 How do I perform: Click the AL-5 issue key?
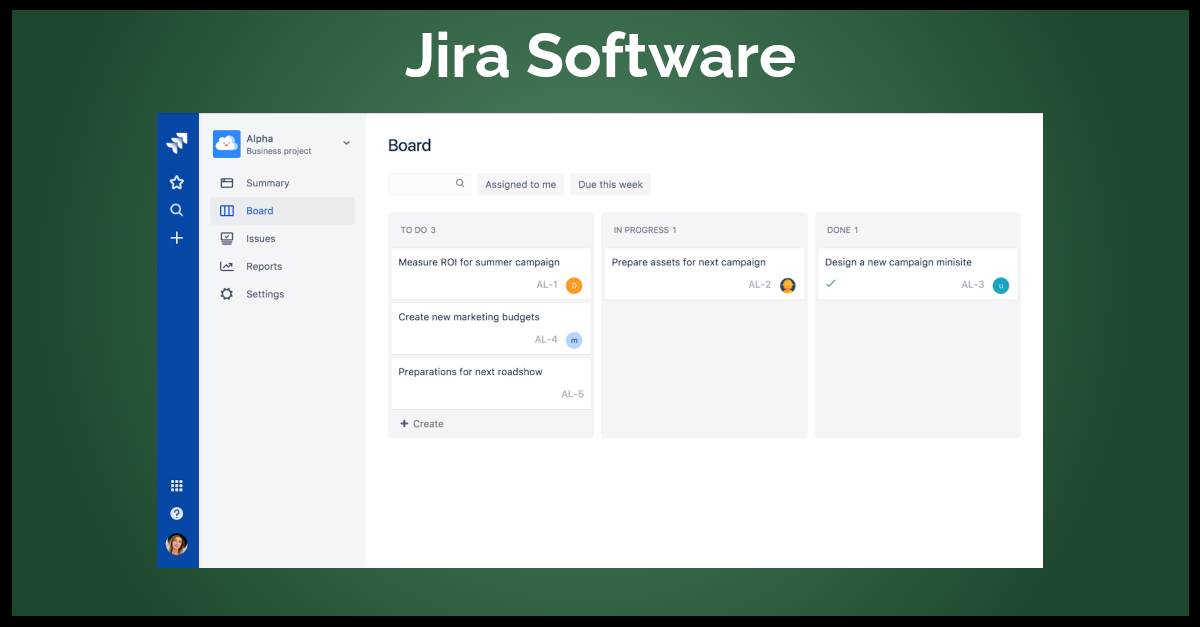572,394
